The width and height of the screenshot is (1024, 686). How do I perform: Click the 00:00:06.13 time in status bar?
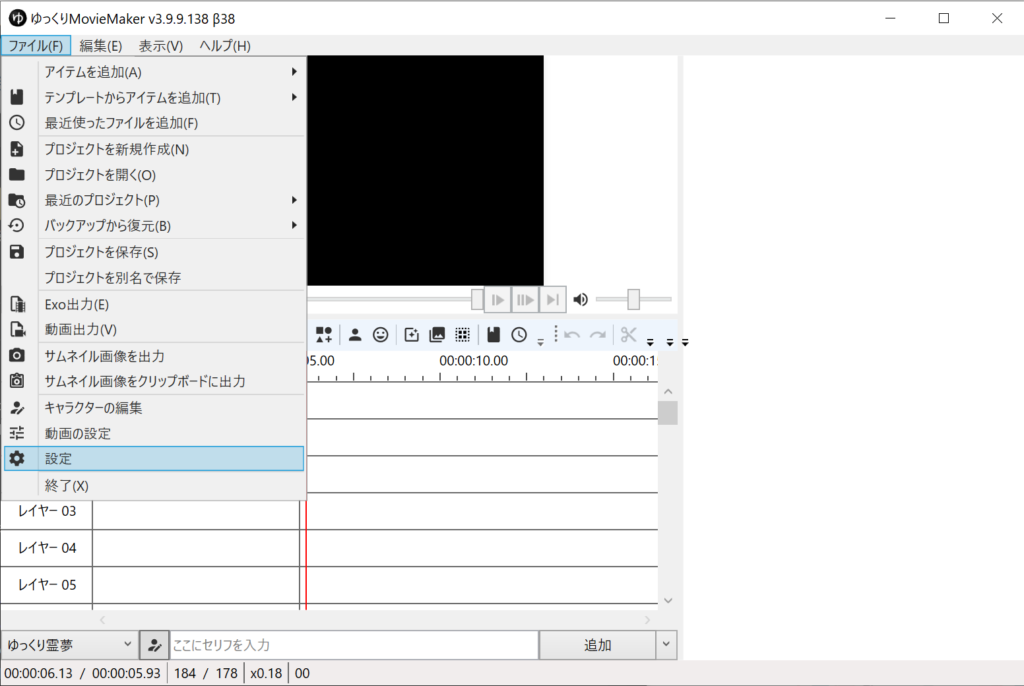click(39, 674)
